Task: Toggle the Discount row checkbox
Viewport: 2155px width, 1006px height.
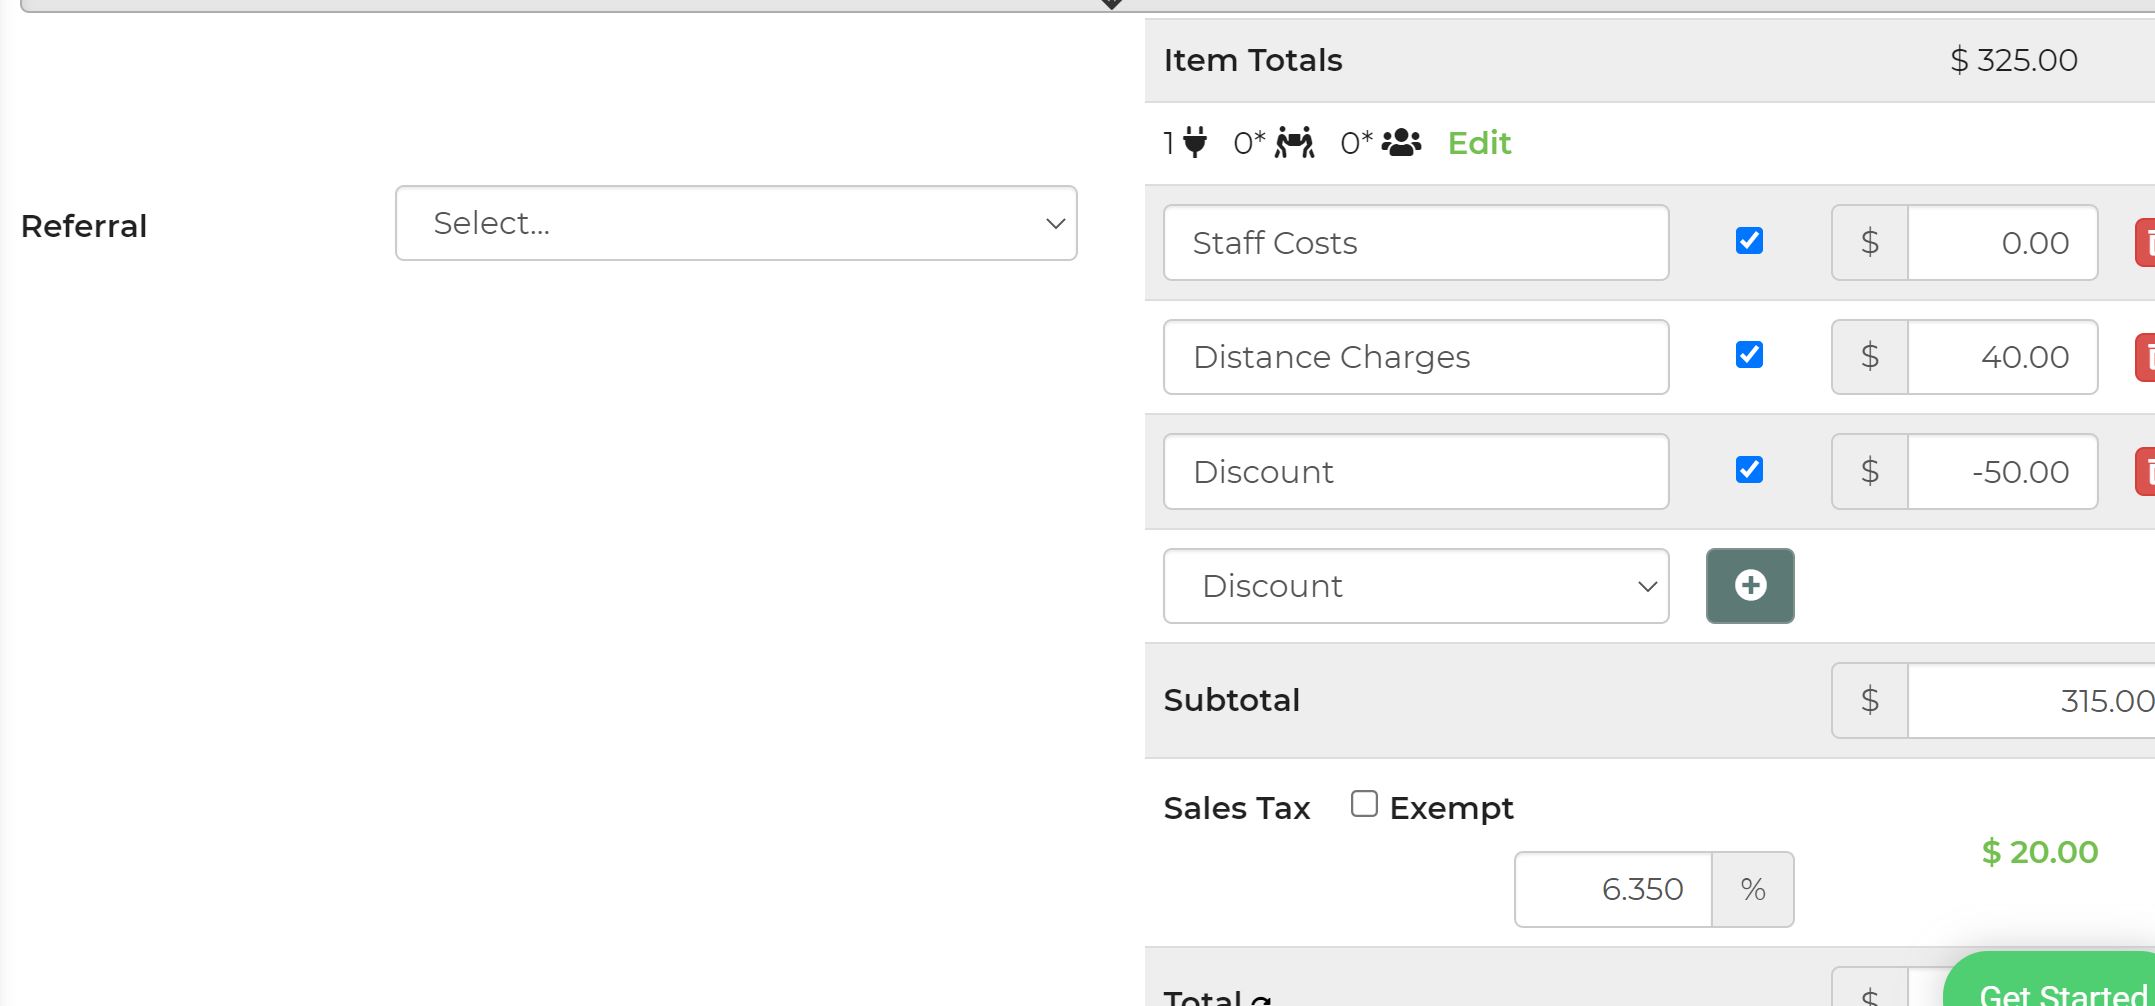Action: 1749,470
